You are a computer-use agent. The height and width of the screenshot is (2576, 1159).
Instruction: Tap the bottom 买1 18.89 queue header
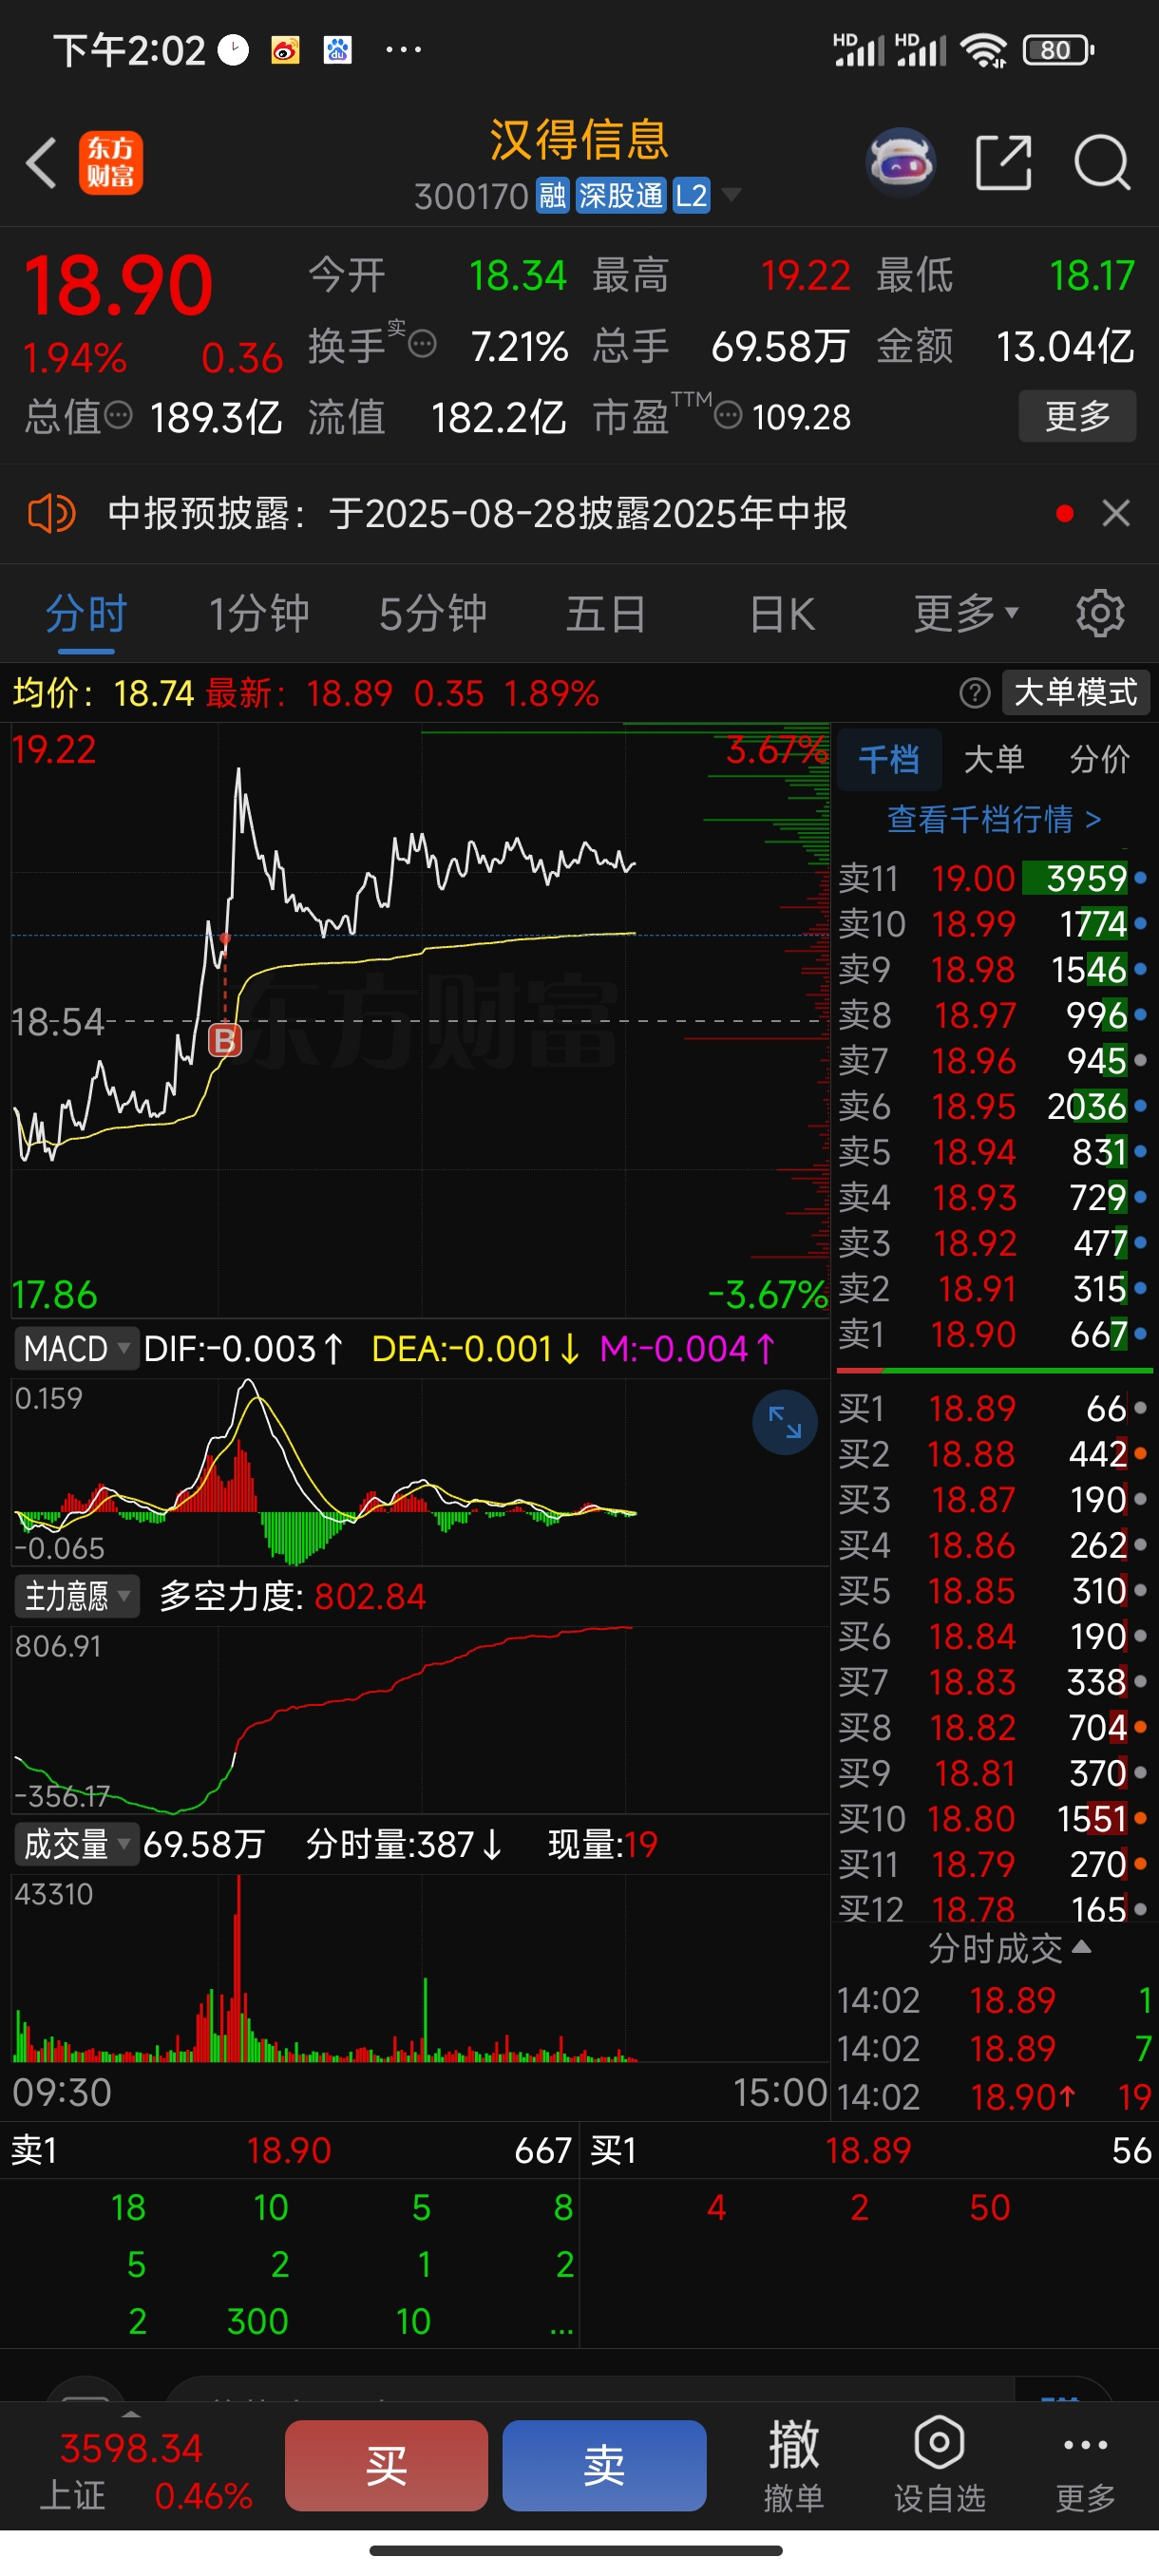tap(870, 2150)
